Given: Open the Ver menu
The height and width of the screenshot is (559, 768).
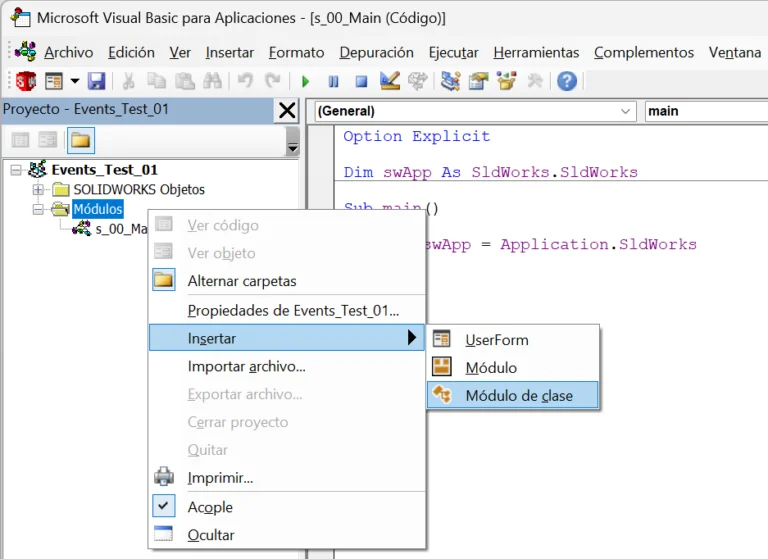Looking at the screenshot, I should click(x=180, y=52).
